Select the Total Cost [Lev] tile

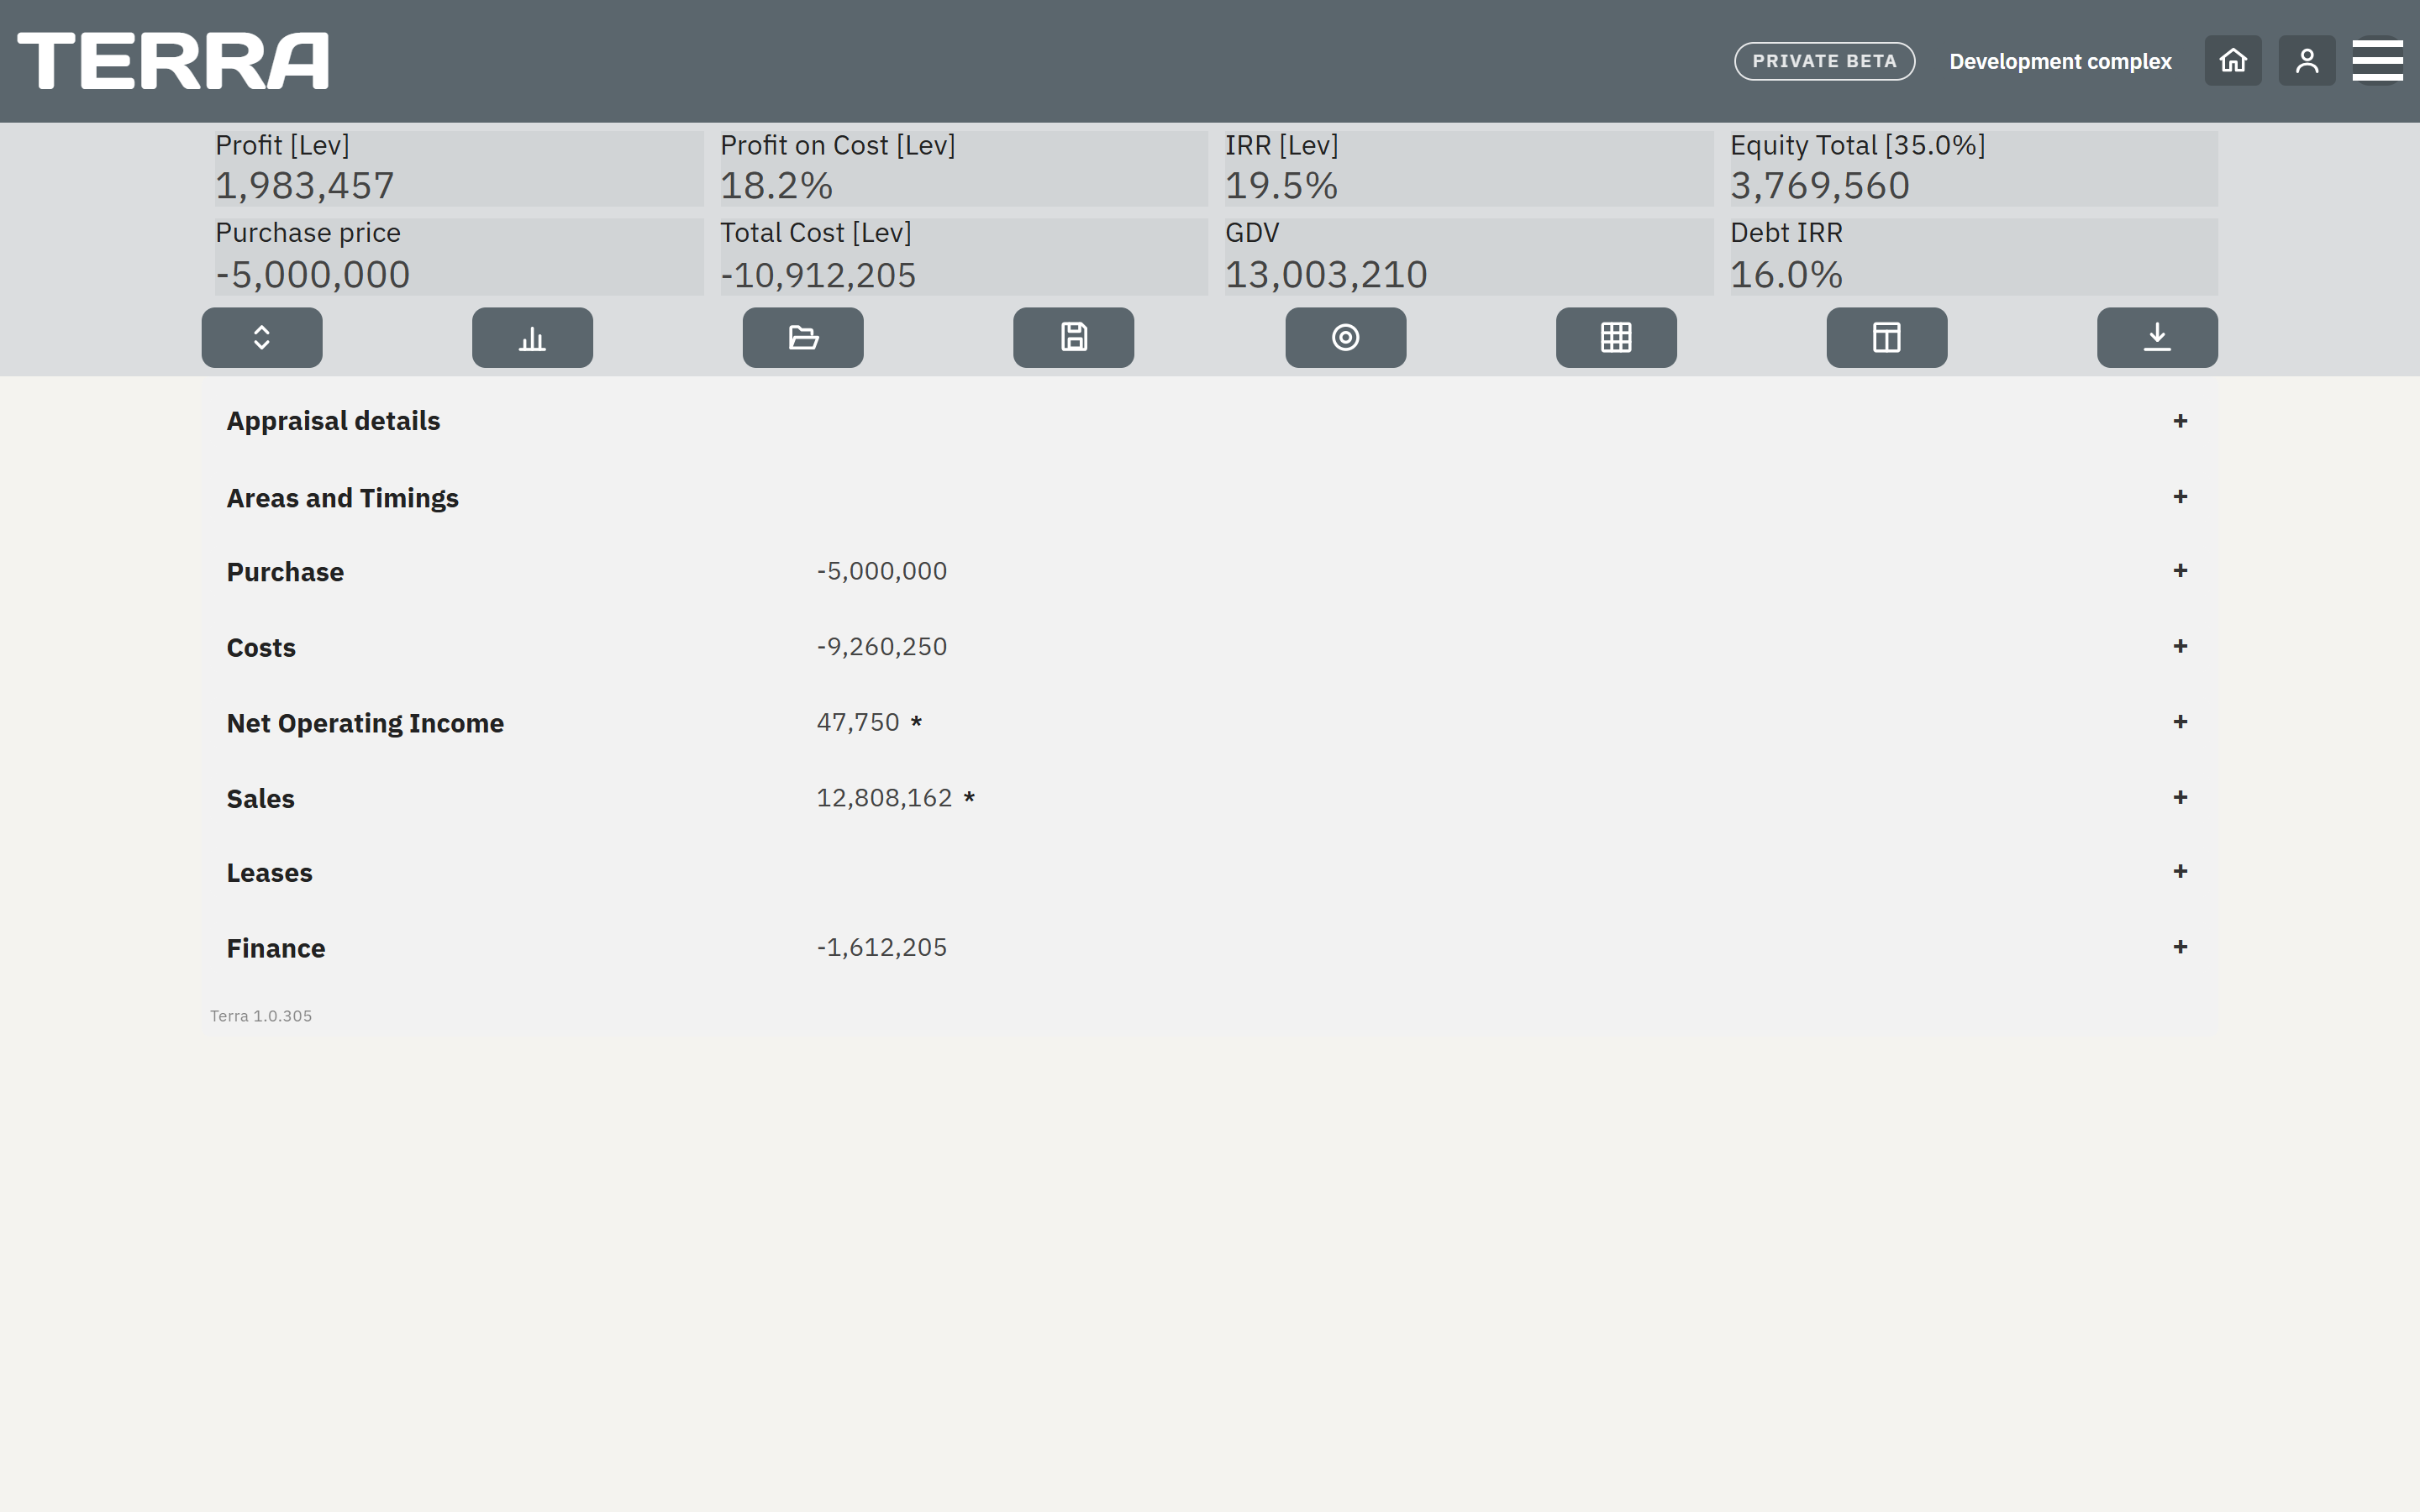pyautogui.click(x=964, y=257)
